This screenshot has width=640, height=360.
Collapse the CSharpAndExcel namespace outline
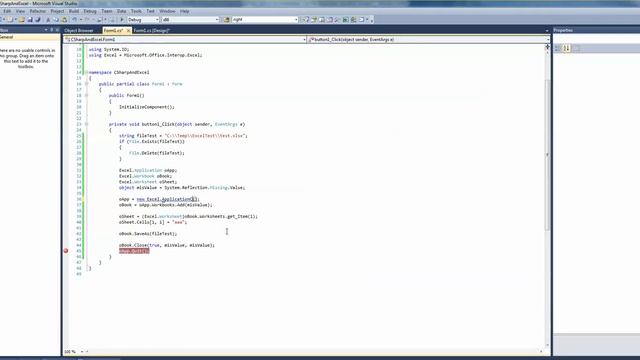[86, 72]
